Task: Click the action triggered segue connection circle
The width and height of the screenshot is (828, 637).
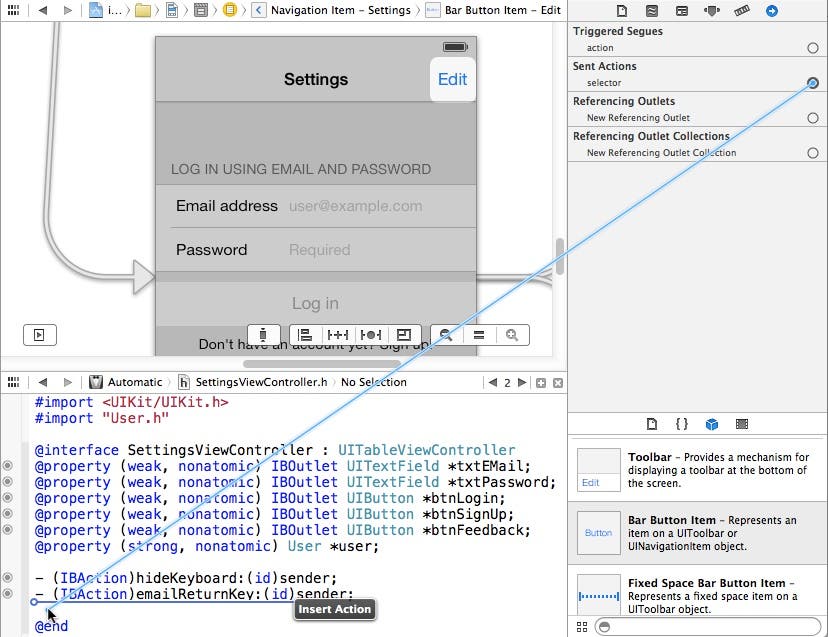Action: 812,48
